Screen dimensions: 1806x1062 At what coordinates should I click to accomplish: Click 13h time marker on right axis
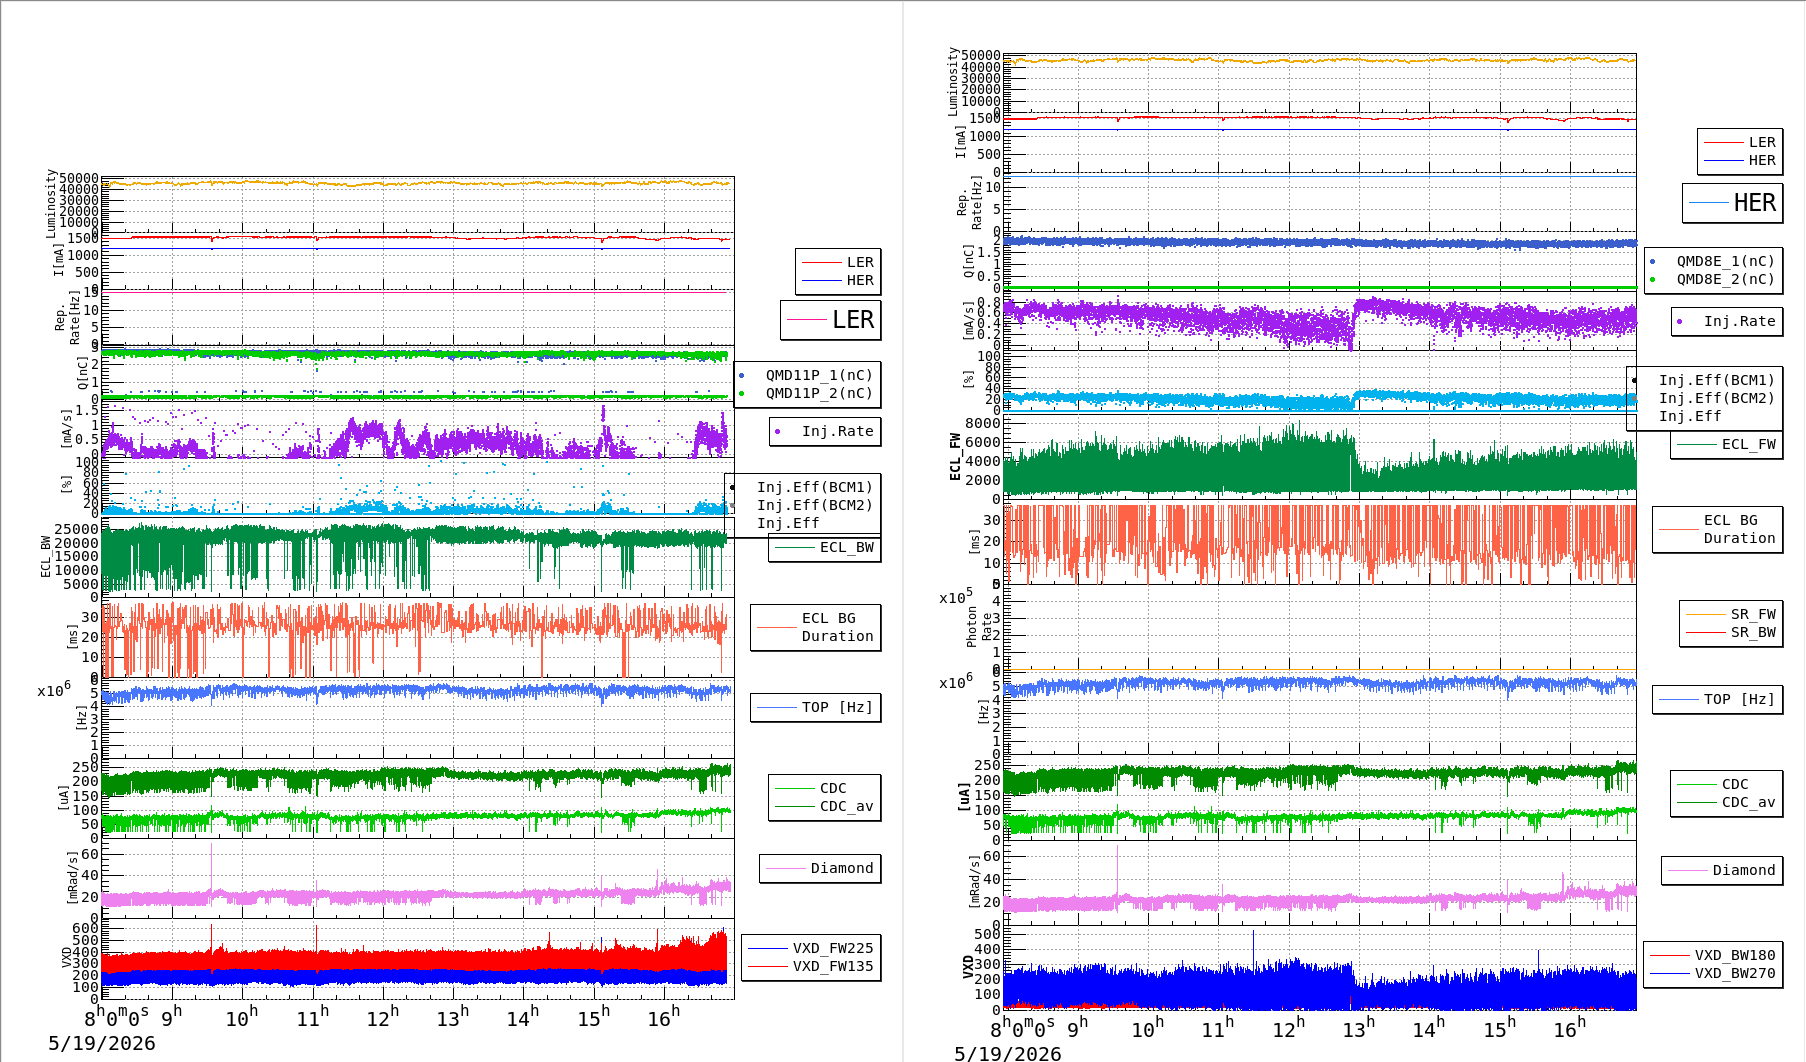click(1359, 1028)
